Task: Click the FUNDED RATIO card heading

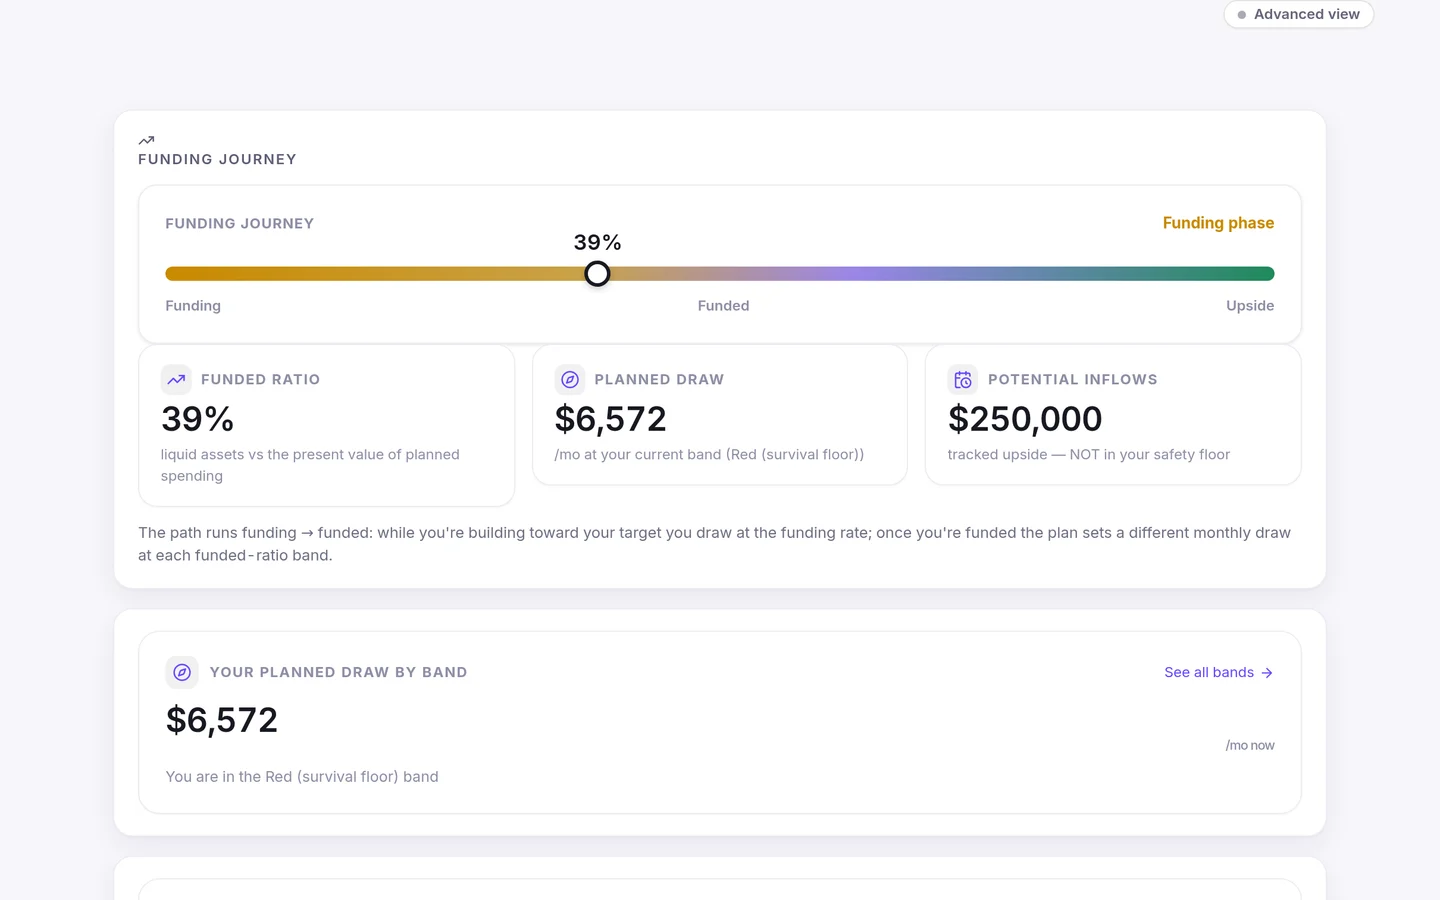Action: pos(260,380)
